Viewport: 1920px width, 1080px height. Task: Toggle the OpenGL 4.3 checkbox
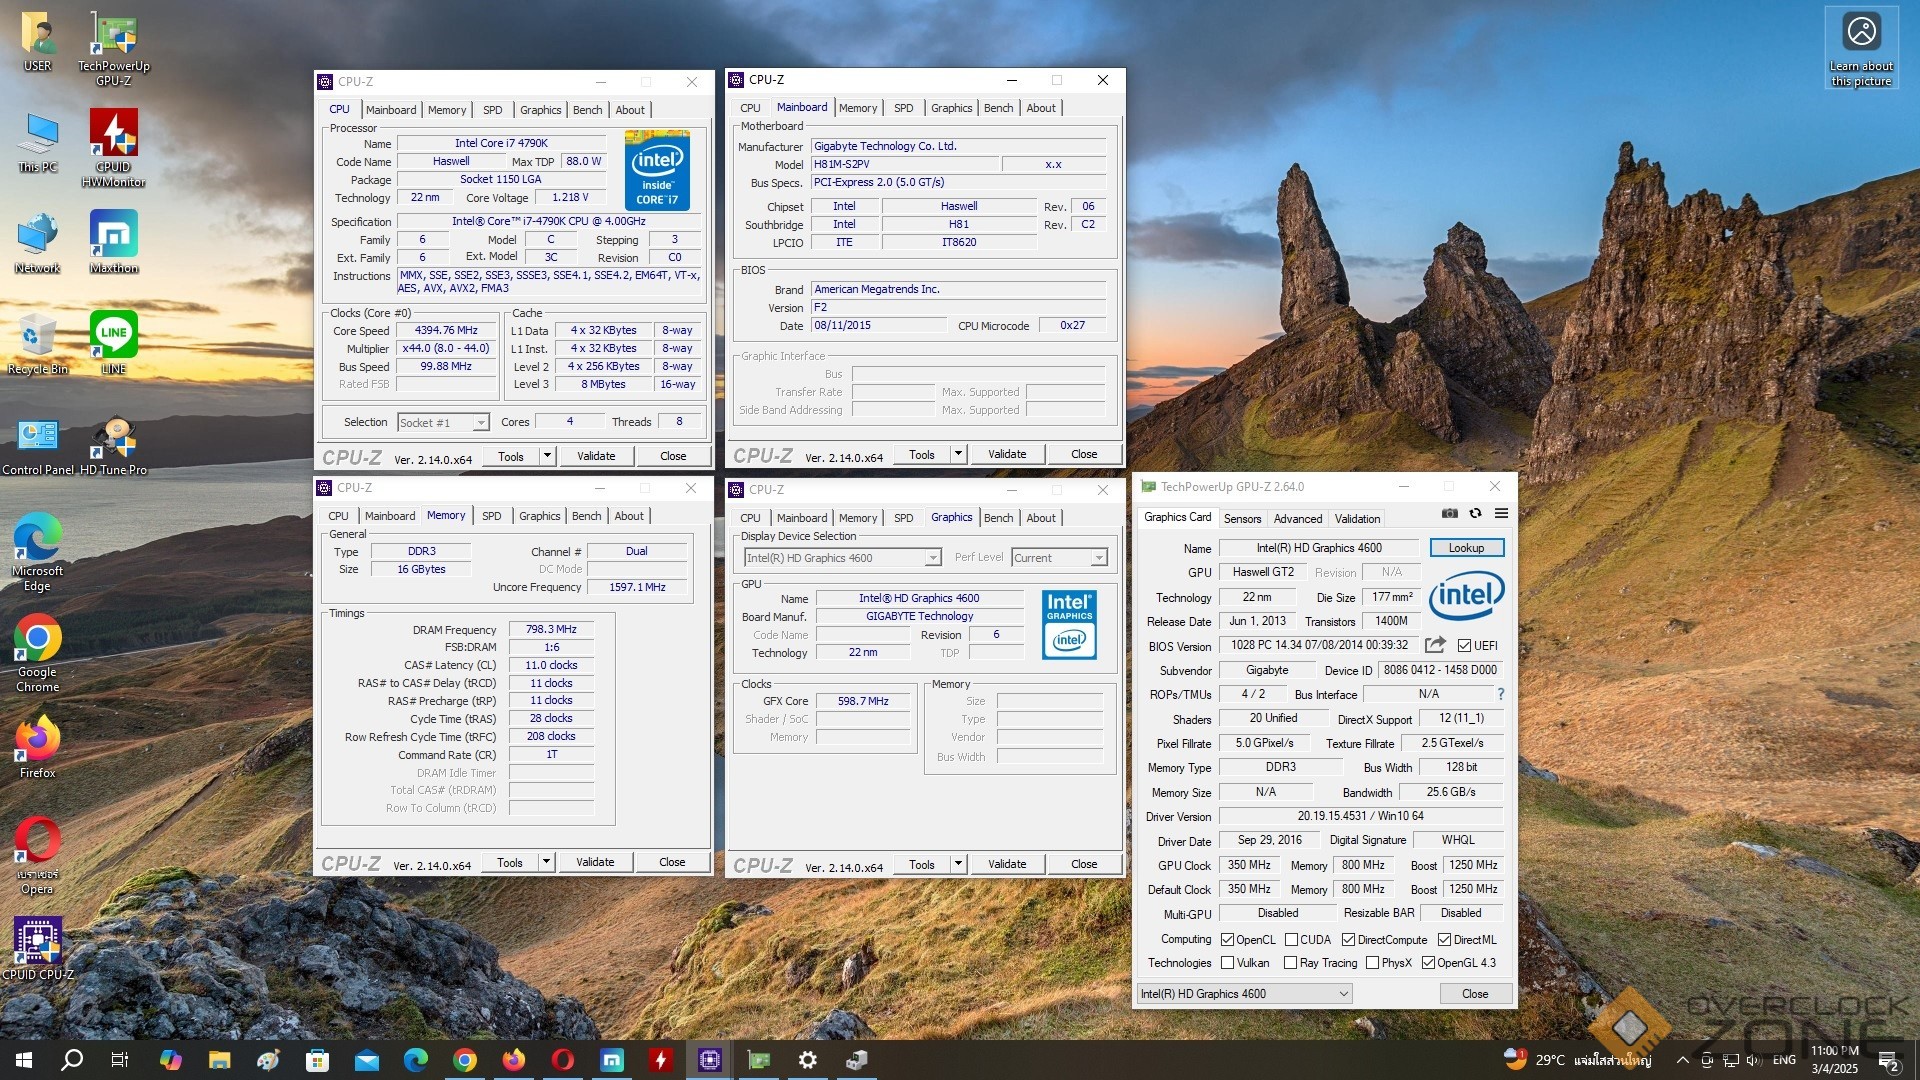(1428, 963)
